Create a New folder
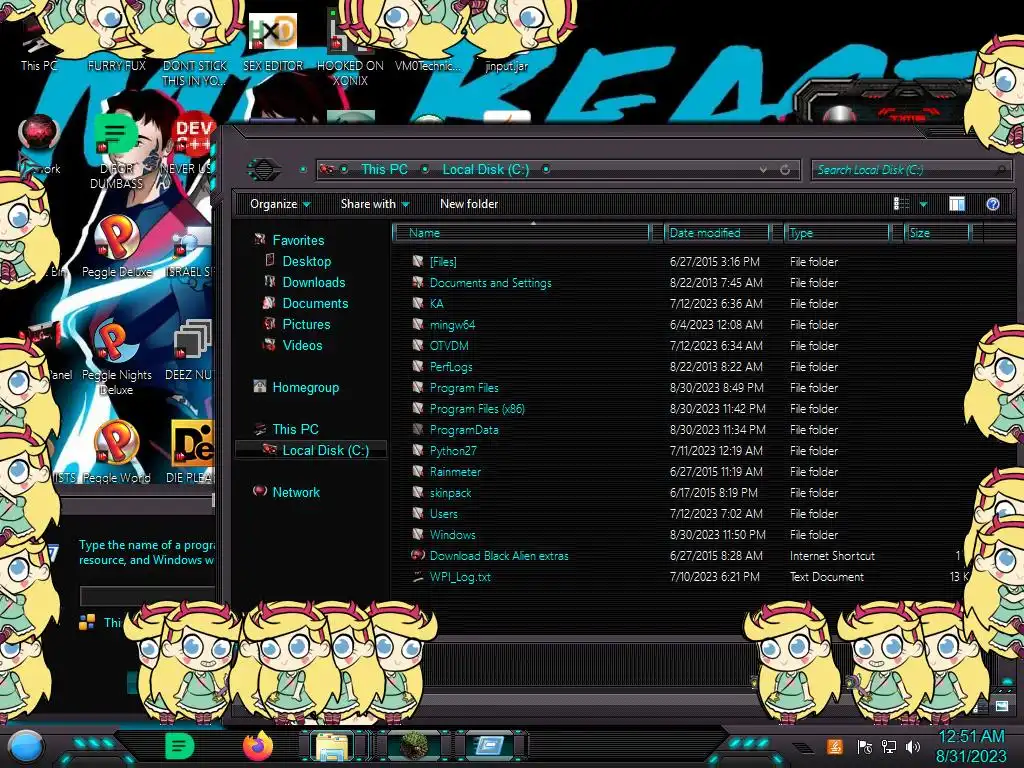Viewport: 1024px width, 768px height. (x=469, y=204)
